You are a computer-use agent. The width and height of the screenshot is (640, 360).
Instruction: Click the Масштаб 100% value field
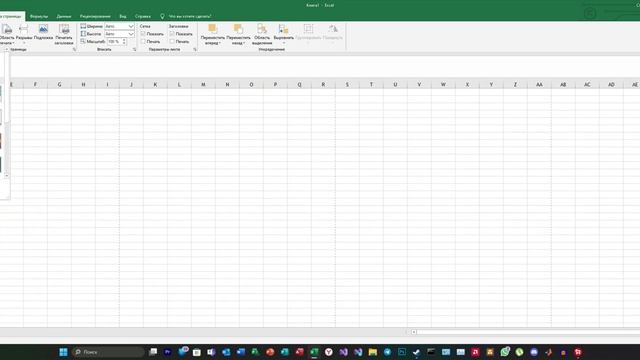[x=114, y=41]
